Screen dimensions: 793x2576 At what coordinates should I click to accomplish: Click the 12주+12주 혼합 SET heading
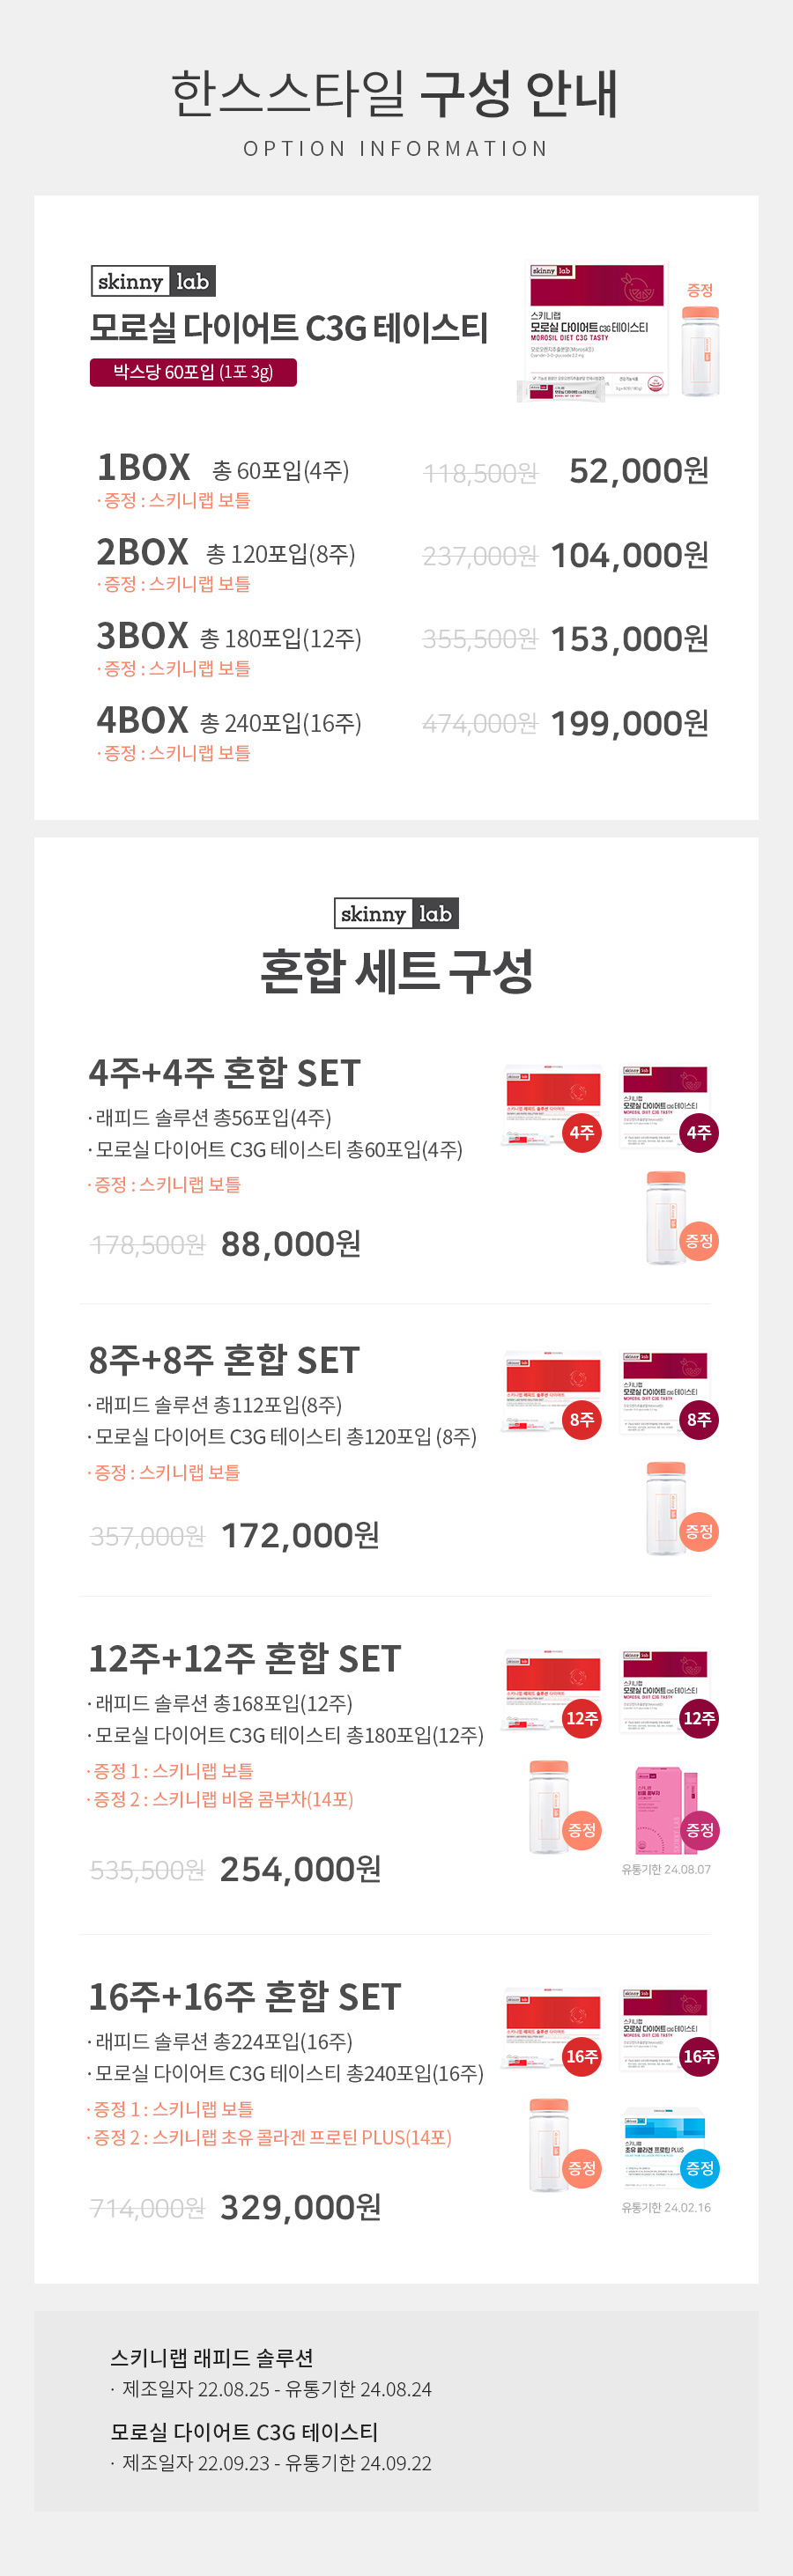(245, 1659)
